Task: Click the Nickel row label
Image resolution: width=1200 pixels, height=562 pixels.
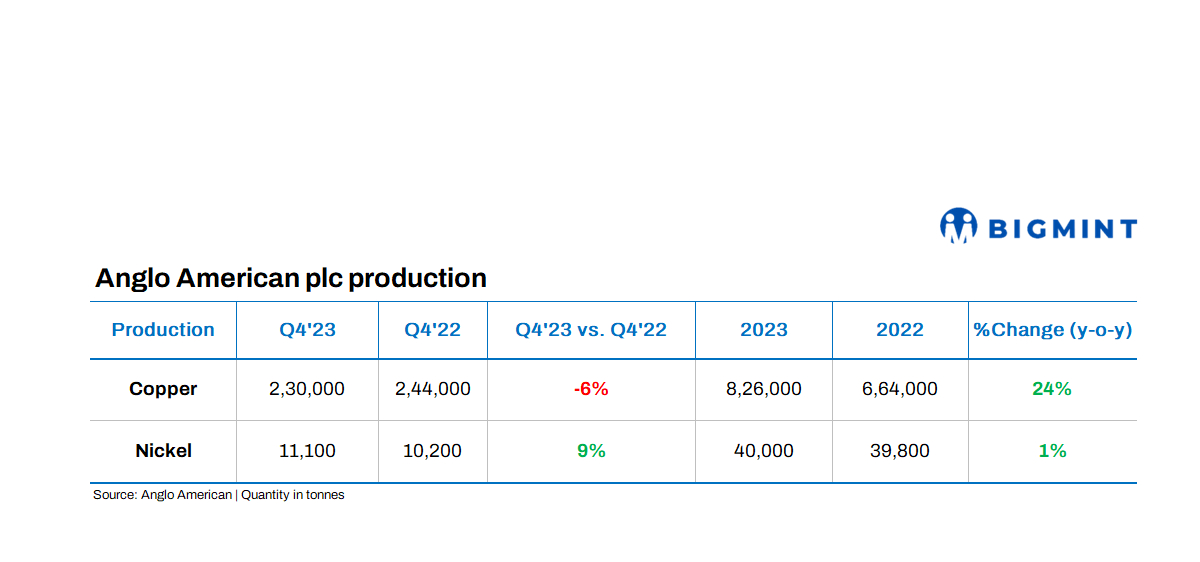Action: pos(163,451)
